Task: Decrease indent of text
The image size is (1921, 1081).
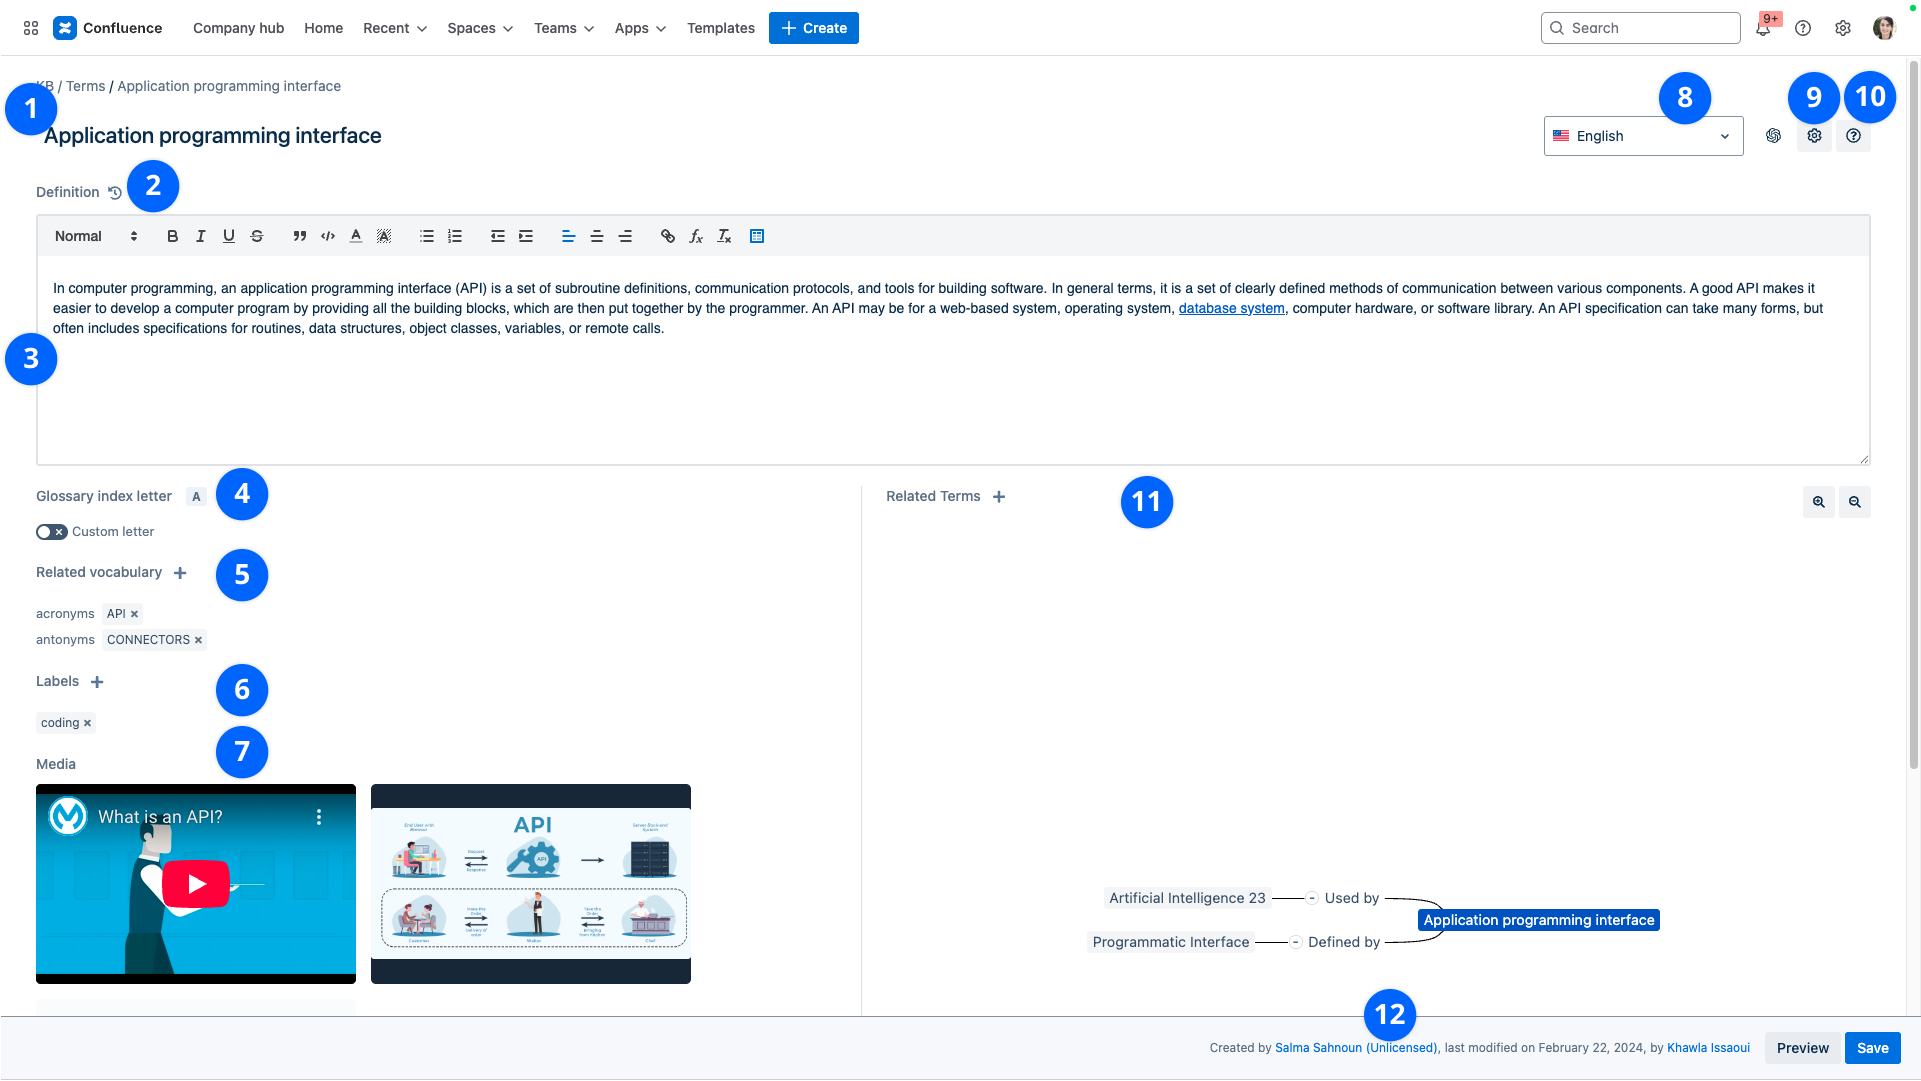Action: [497, 237]
